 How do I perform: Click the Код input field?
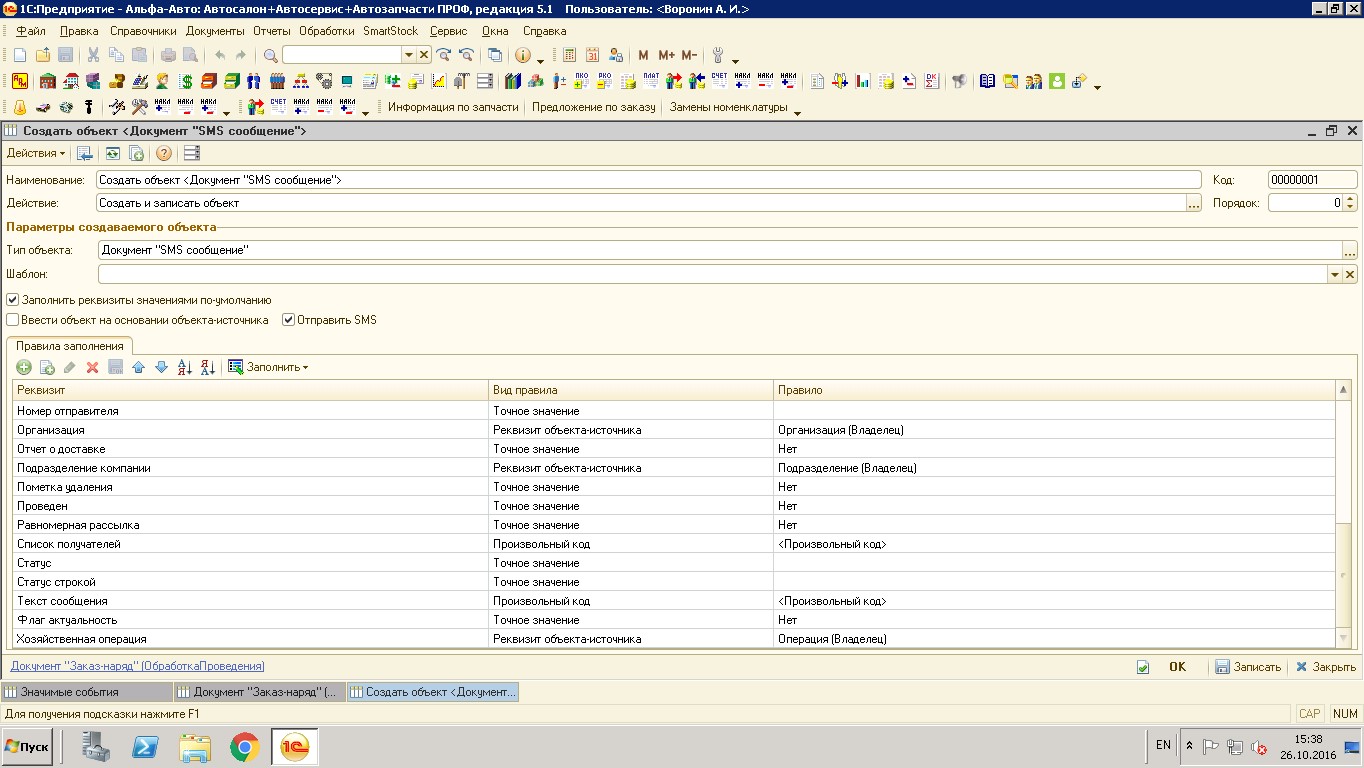tap(1312, 180)
